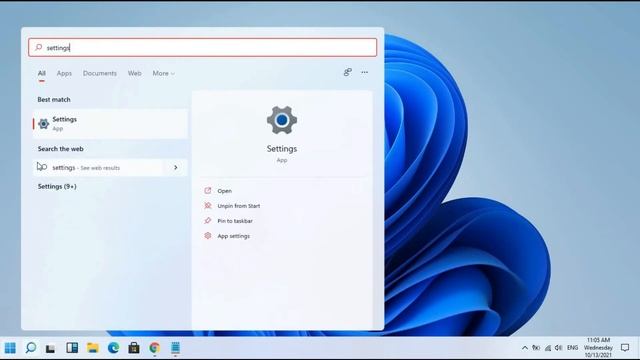Launch File Explorer from taskbar
Image resolution: width=640 pixels, height=360 pixels.
point(93,348)
